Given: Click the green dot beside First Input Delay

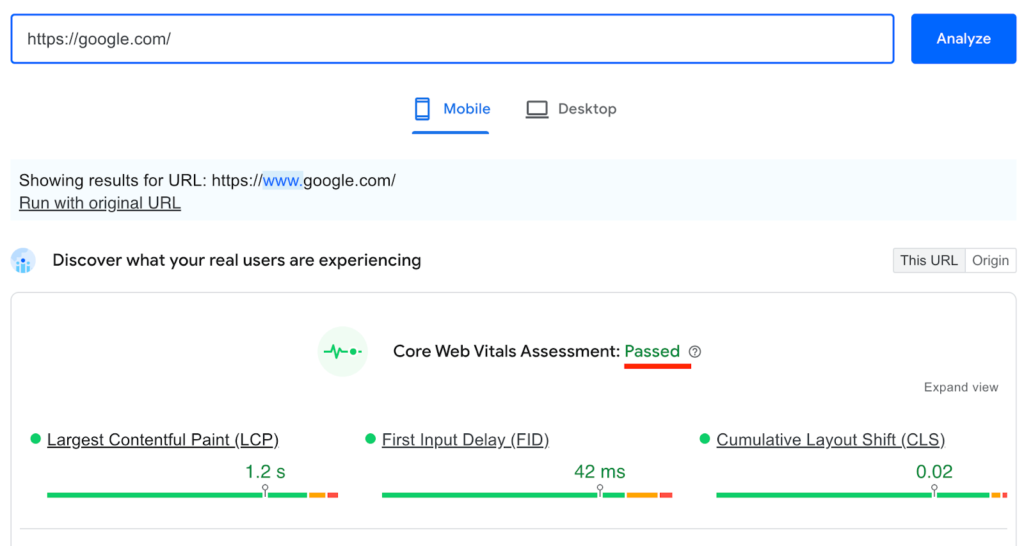Looking at the screenshot, I should 371,439.
